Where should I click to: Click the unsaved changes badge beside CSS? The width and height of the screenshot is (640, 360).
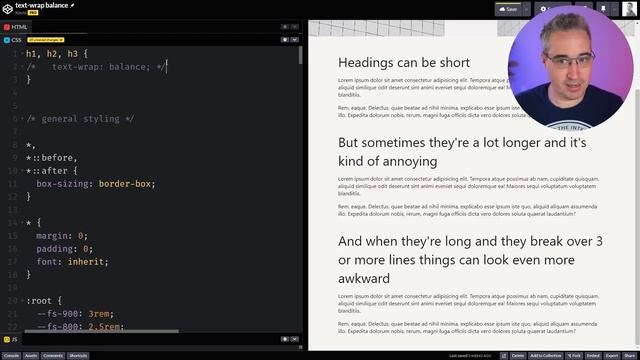tap(46, 40)
